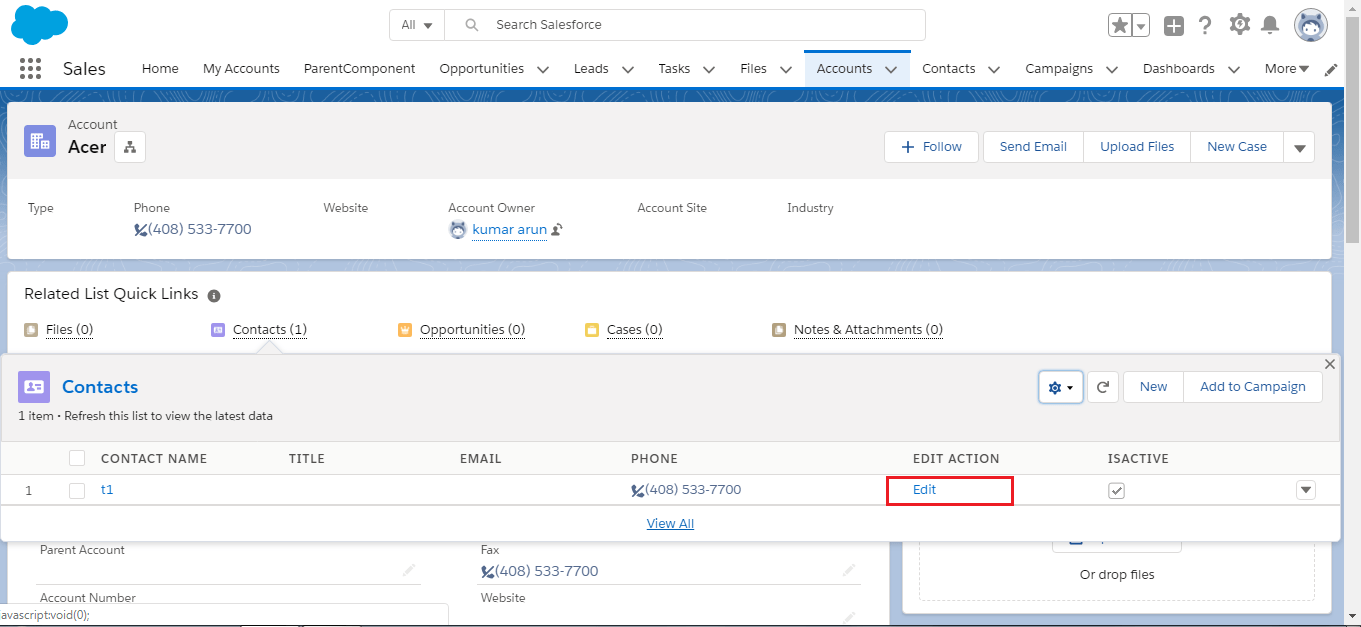View account hierarchy icon next to Acer
Viewport: 1361px width, 627px height.
(x=130, y=147)
